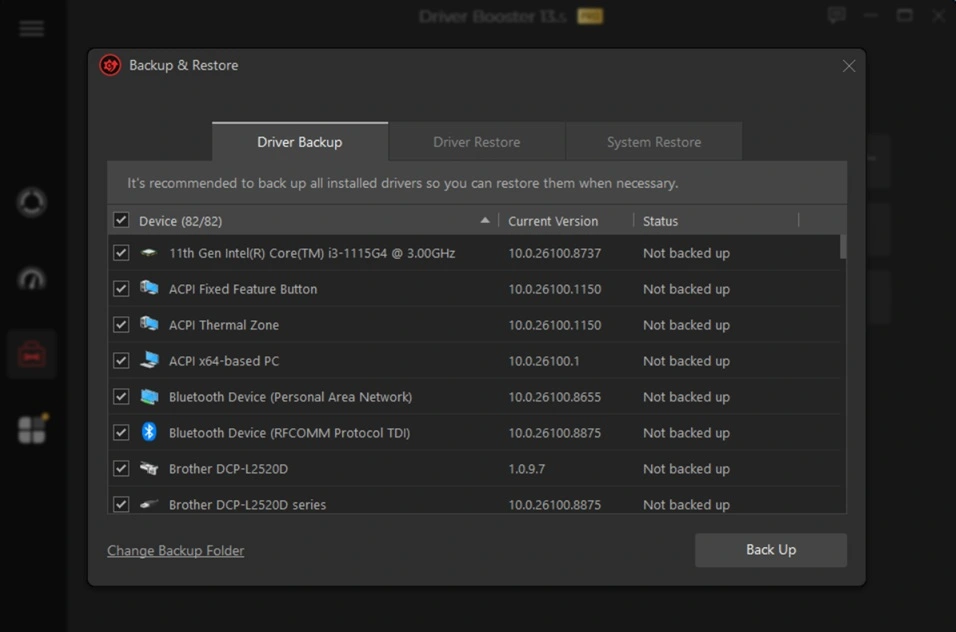The height and width of the screenshot is (632, 956).
Task: Click the Bluetooth Personal Area Network icon
Action: (x=149, y=396)
